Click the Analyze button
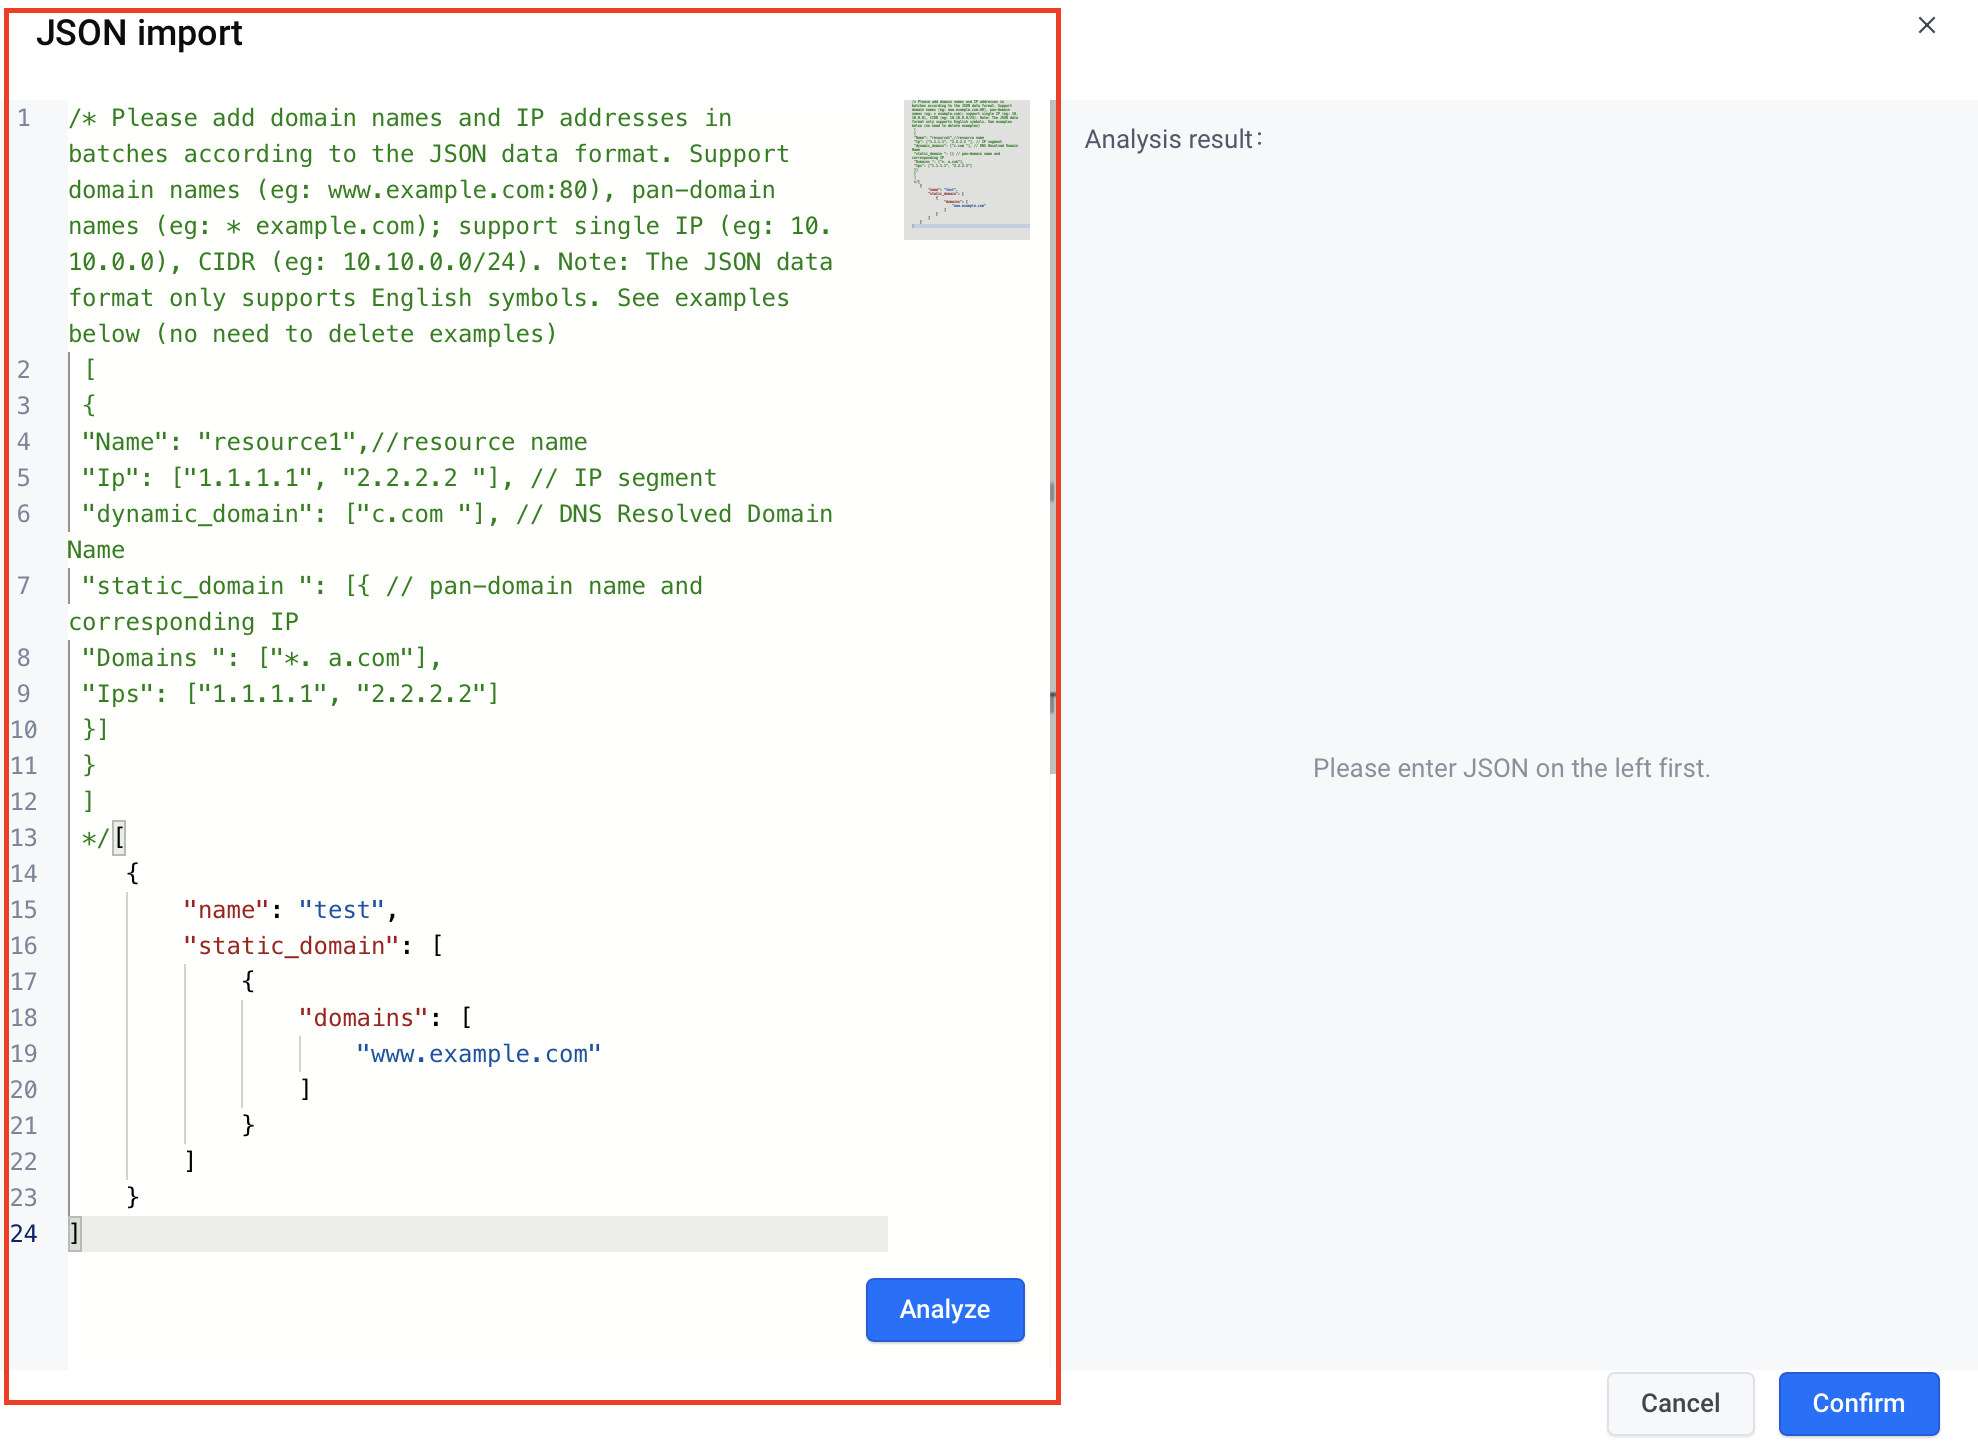The image size is (1978, 1456). (945, 1309)
